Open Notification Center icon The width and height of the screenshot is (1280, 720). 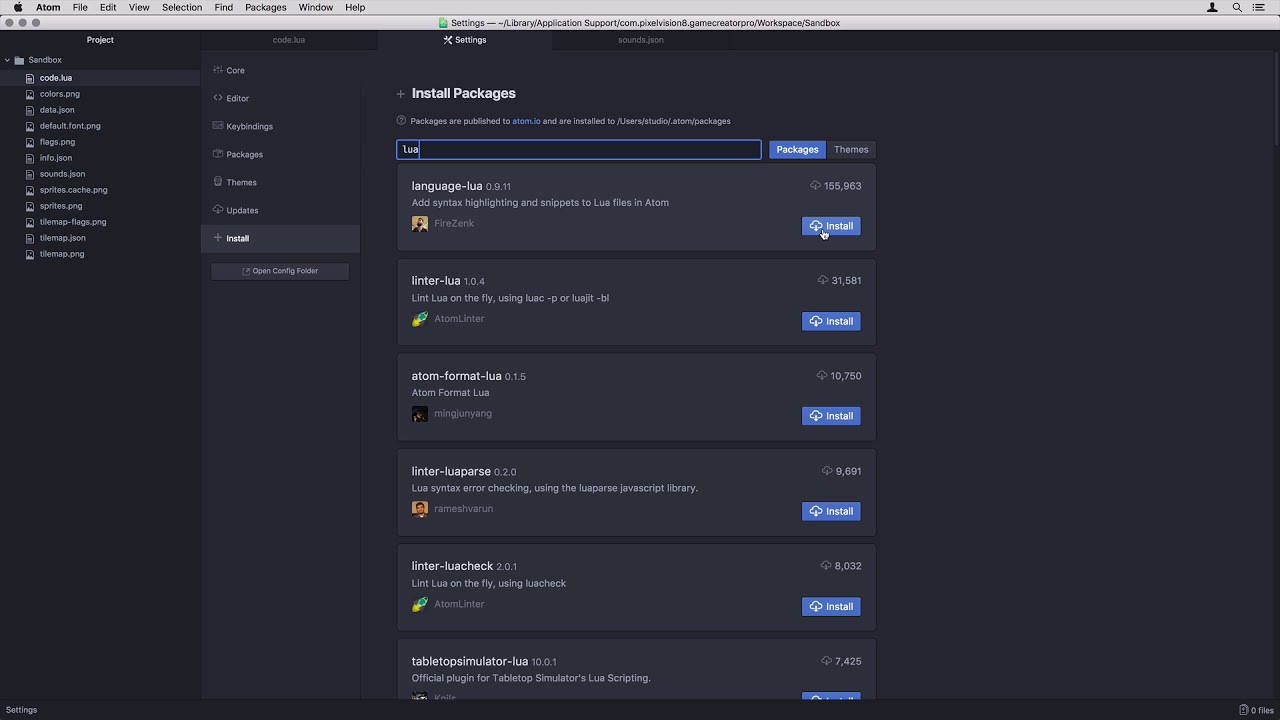[x=1259, y=7]
